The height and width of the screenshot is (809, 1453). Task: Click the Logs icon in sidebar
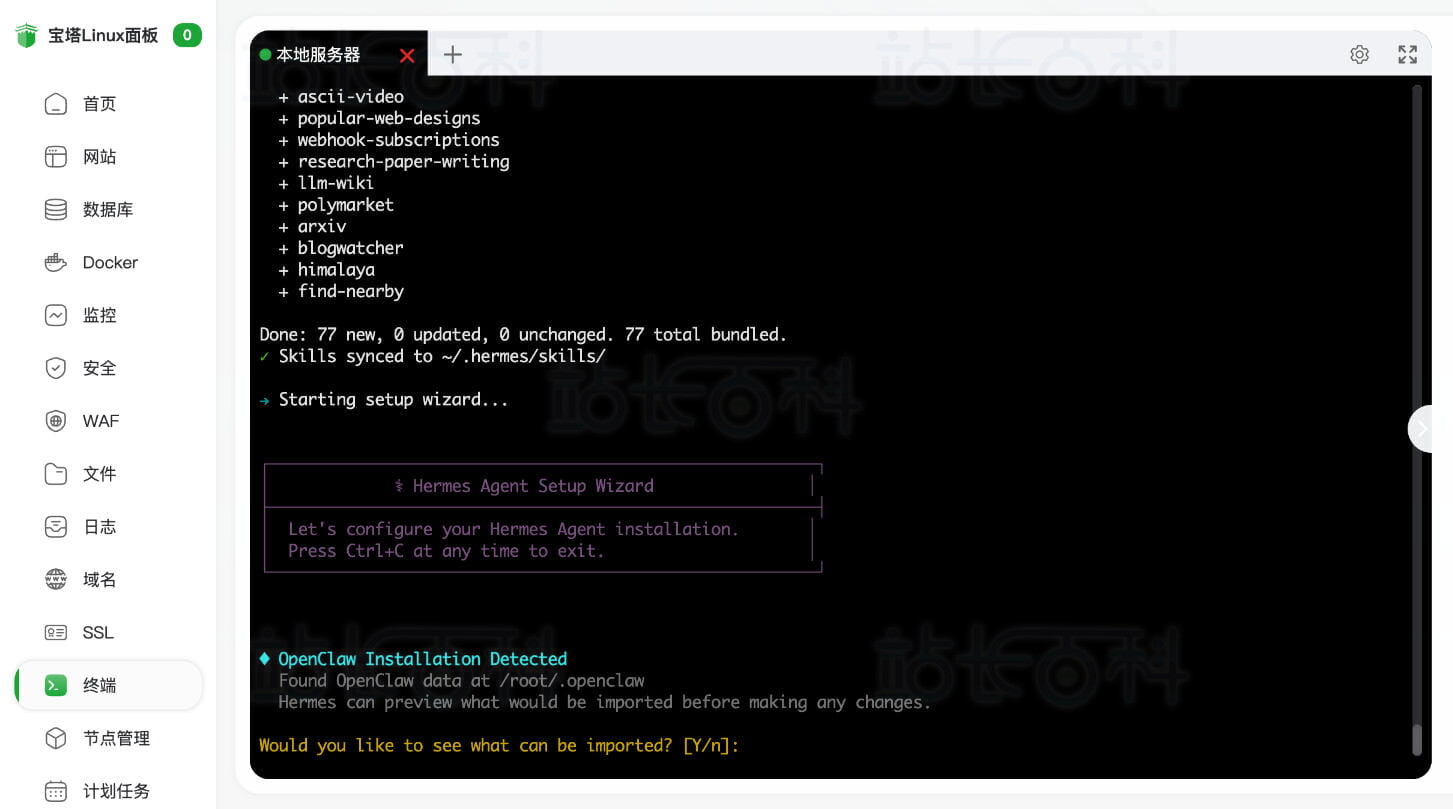coord(56,527)
